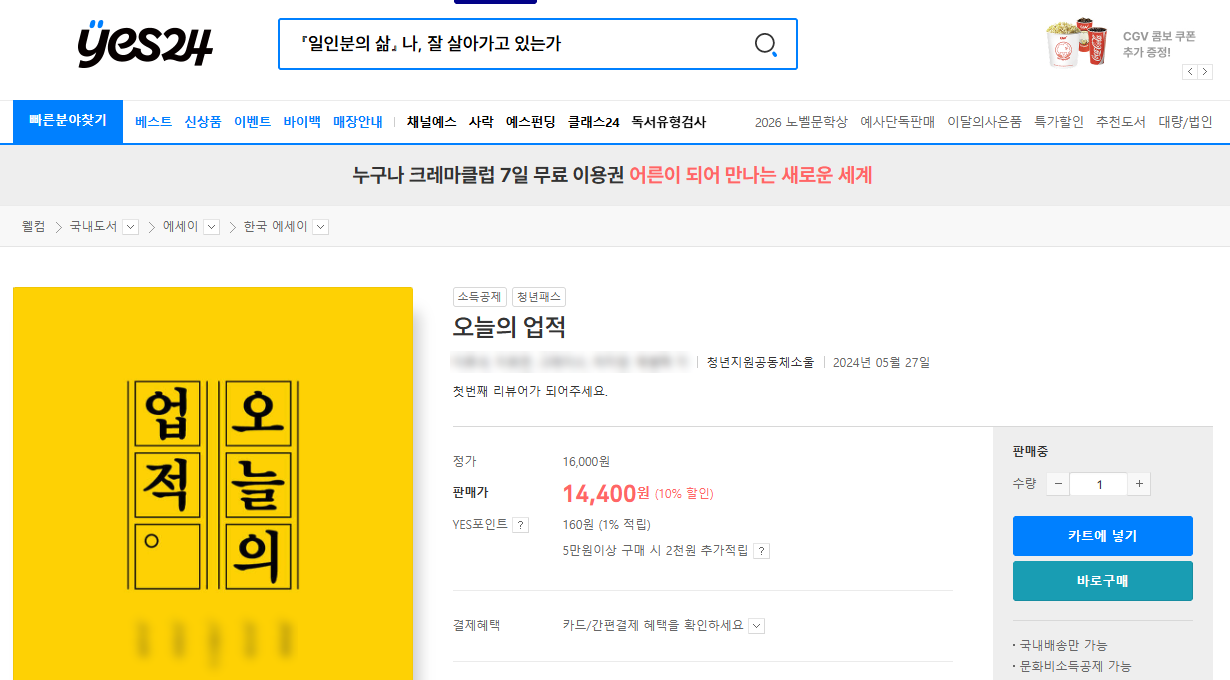Screen dimensions: 1230x680
Task: Click the CGV combo coupon popcorn image
Action: (1077, 44)
